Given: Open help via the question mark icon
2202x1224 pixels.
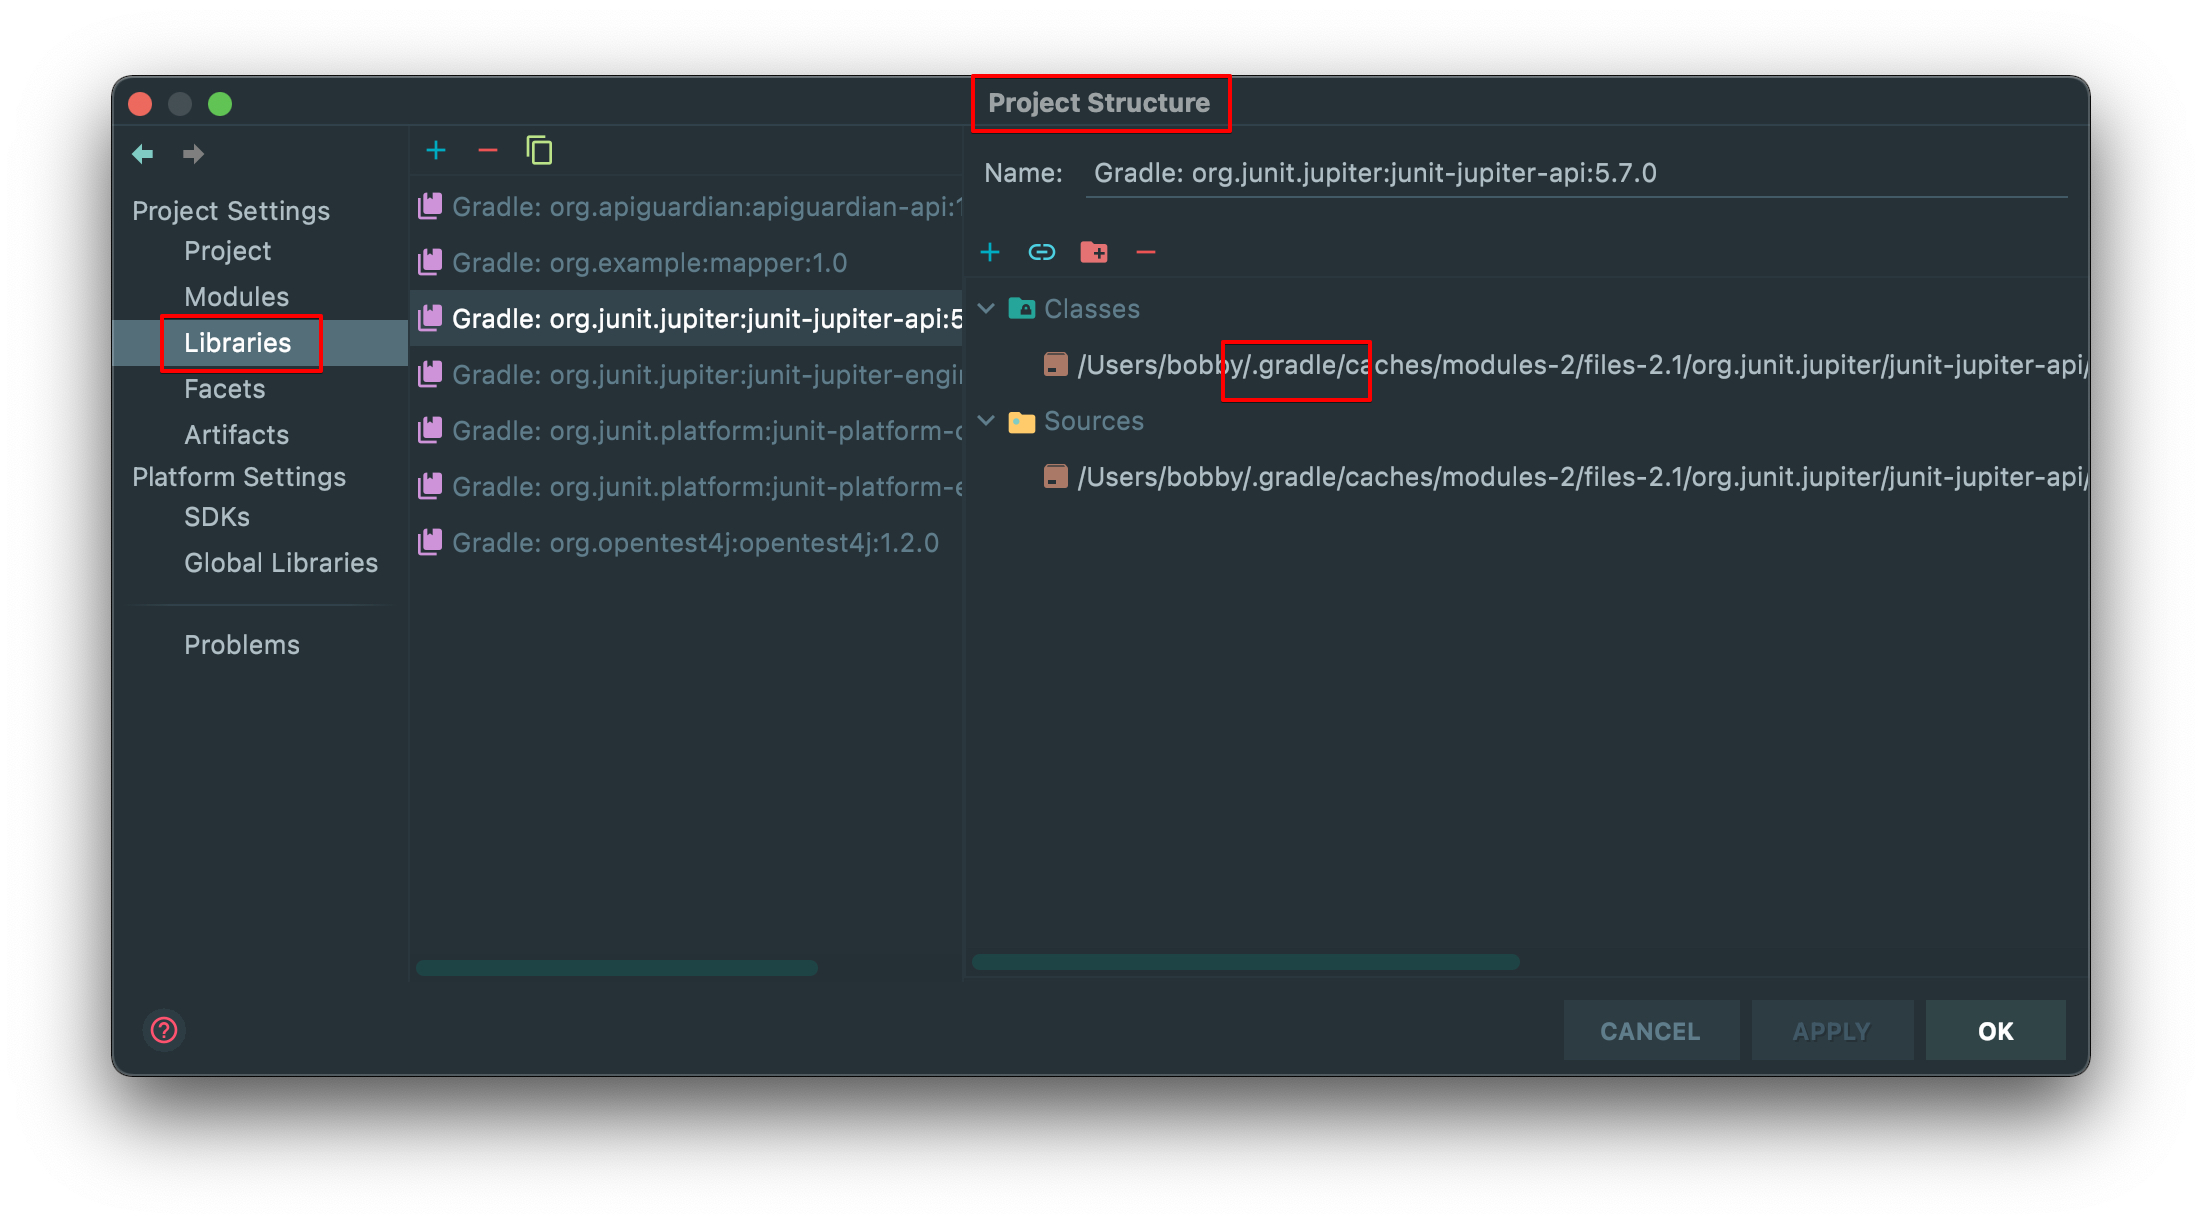Looking at the screenshot, I should pos(163,1030).
